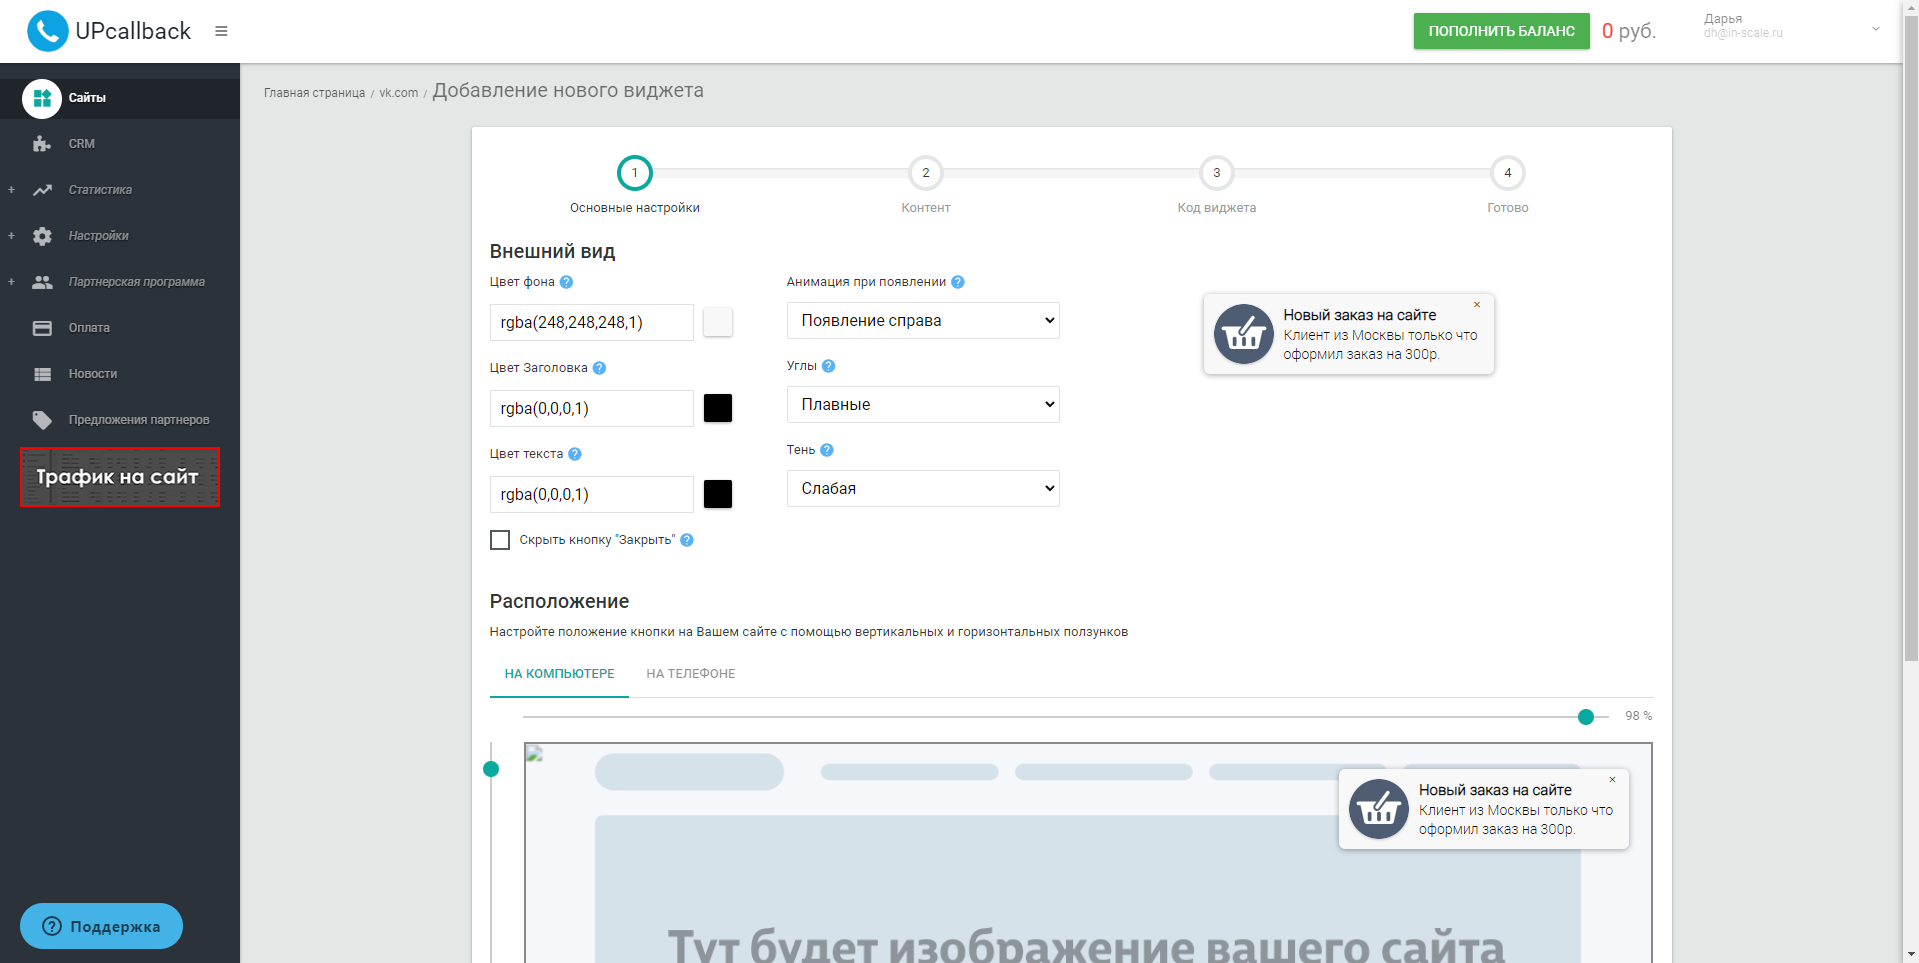Viewport: 1919px width, 963px height.
Task: Click help icon next to Скрыть кнопку Закрыть
Action: [x=687, y=540]
